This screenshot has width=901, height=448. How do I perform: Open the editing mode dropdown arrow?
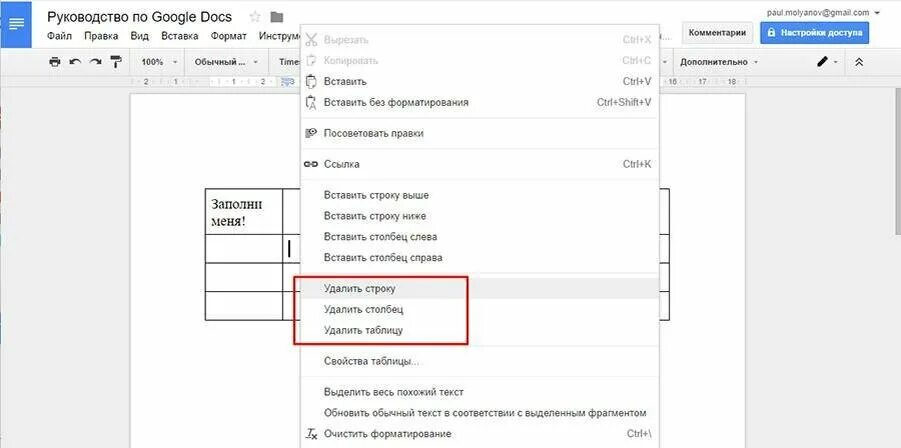click(835, 62)
